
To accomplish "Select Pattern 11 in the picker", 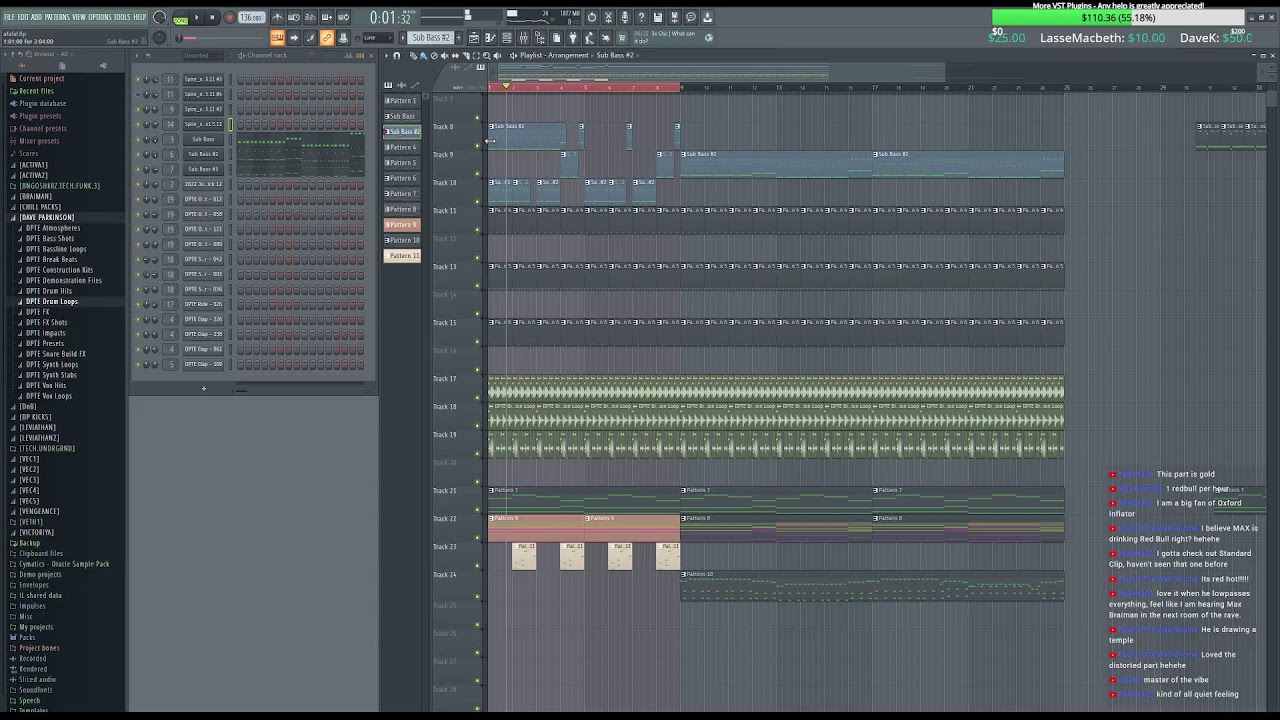I will [x=402, y=256].
